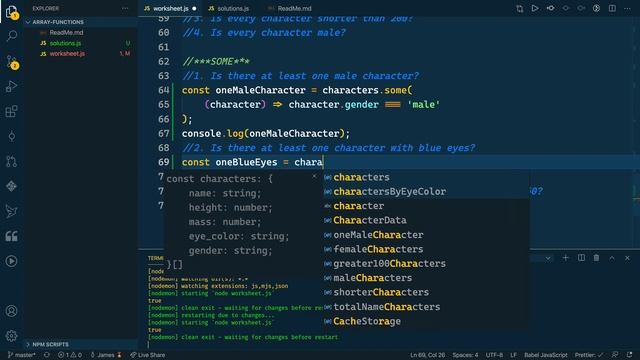Click the TERMINAL panel tab

pyautogui.click(x=156, y=258)
